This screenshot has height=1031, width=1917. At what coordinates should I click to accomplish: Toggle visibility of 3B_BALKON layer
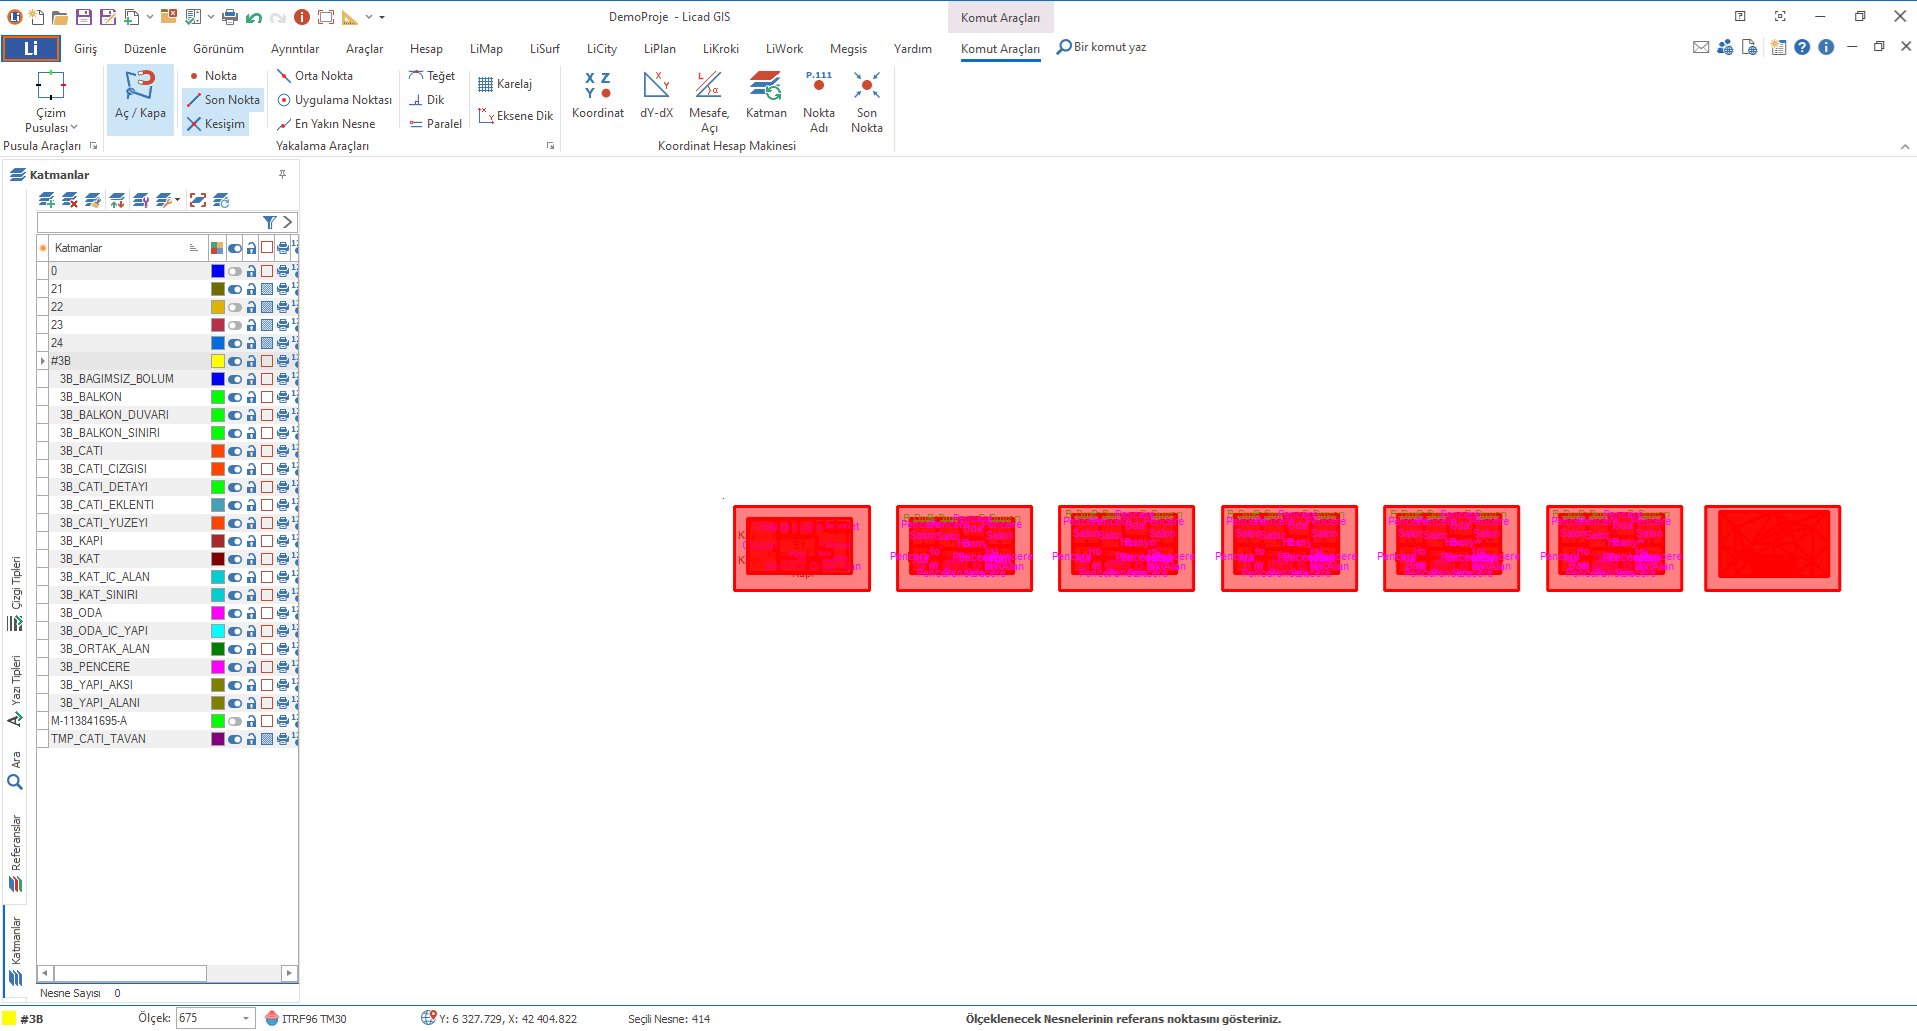pyautogui.click(x=235, y=397)
